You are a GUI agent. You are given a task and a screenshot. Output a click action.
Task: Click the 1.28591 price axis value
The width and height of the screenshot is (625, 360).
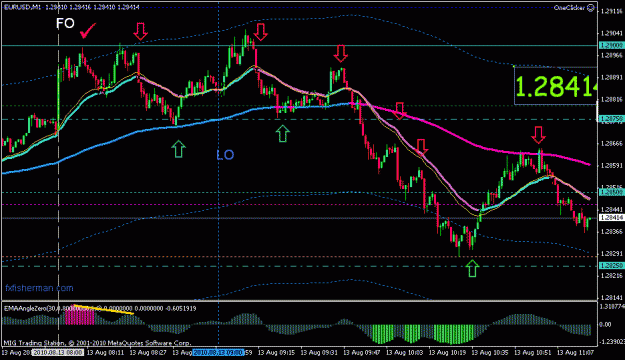click(x=611, y=165)
